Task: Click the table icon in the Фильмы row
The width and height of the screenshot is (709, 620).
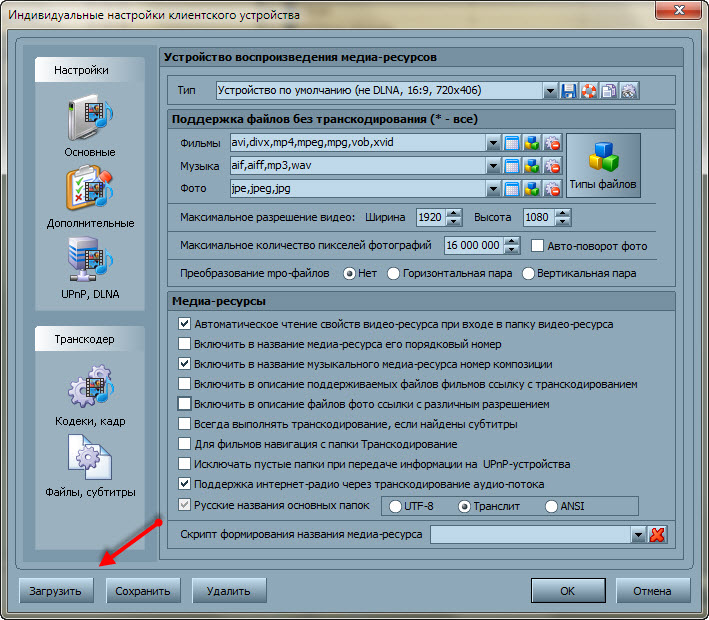Action: point(512,143)
